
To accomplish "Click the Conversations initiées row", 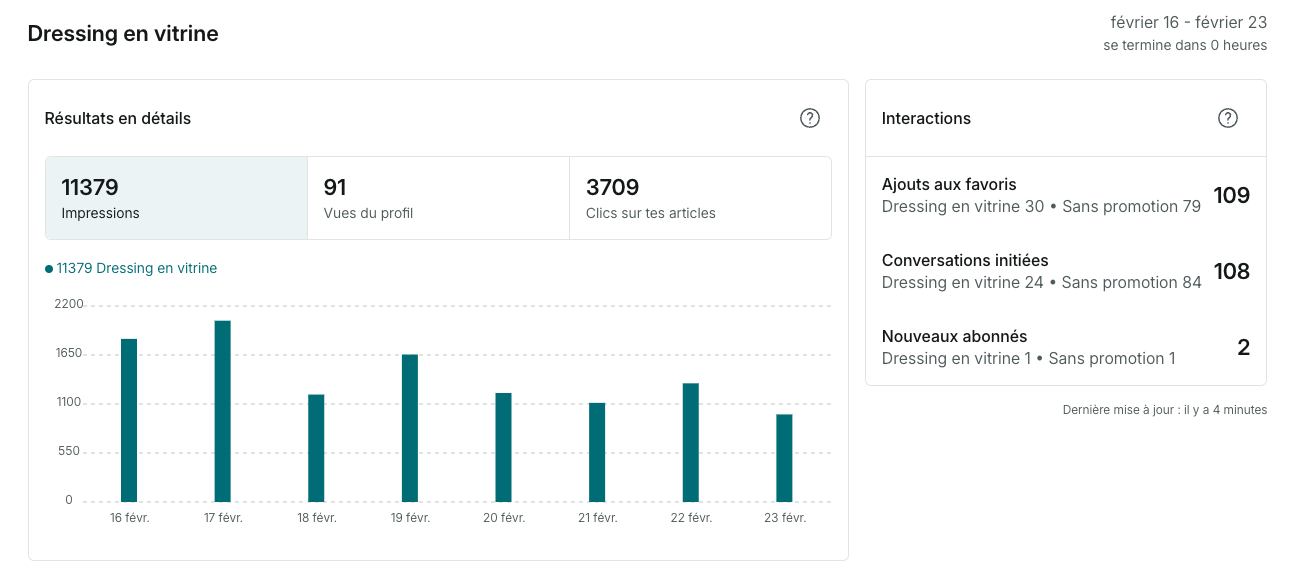I will [x=1065, y=271].
